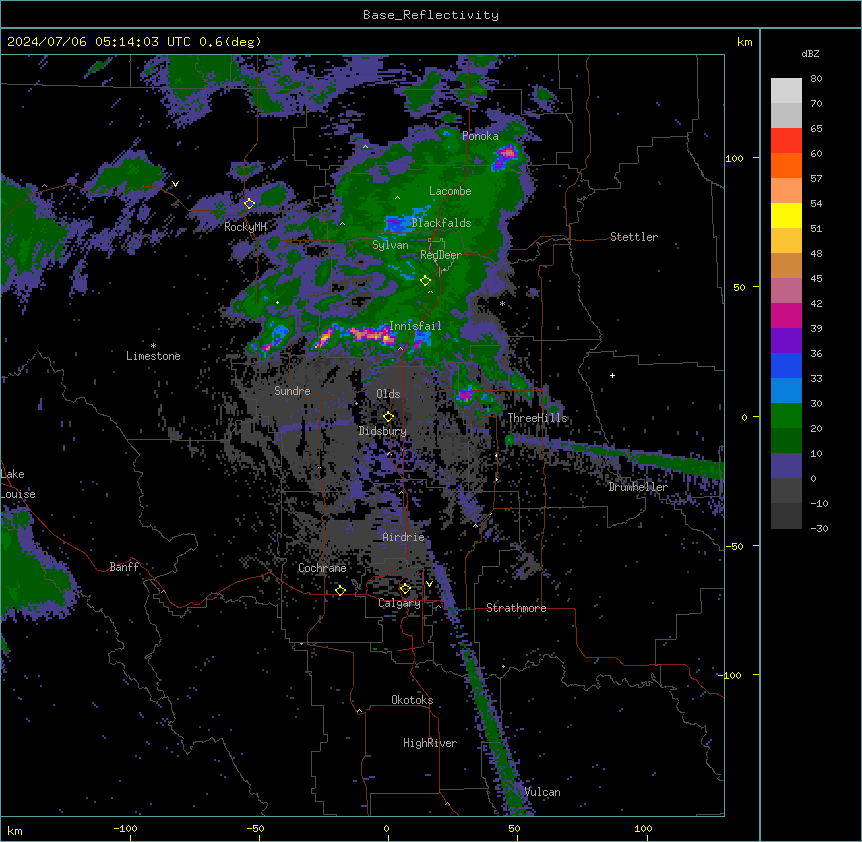The height and width of the screenshot is (842, 862).
Task: Click the -100 tick on the bottom axis
Action: point(125,828)
